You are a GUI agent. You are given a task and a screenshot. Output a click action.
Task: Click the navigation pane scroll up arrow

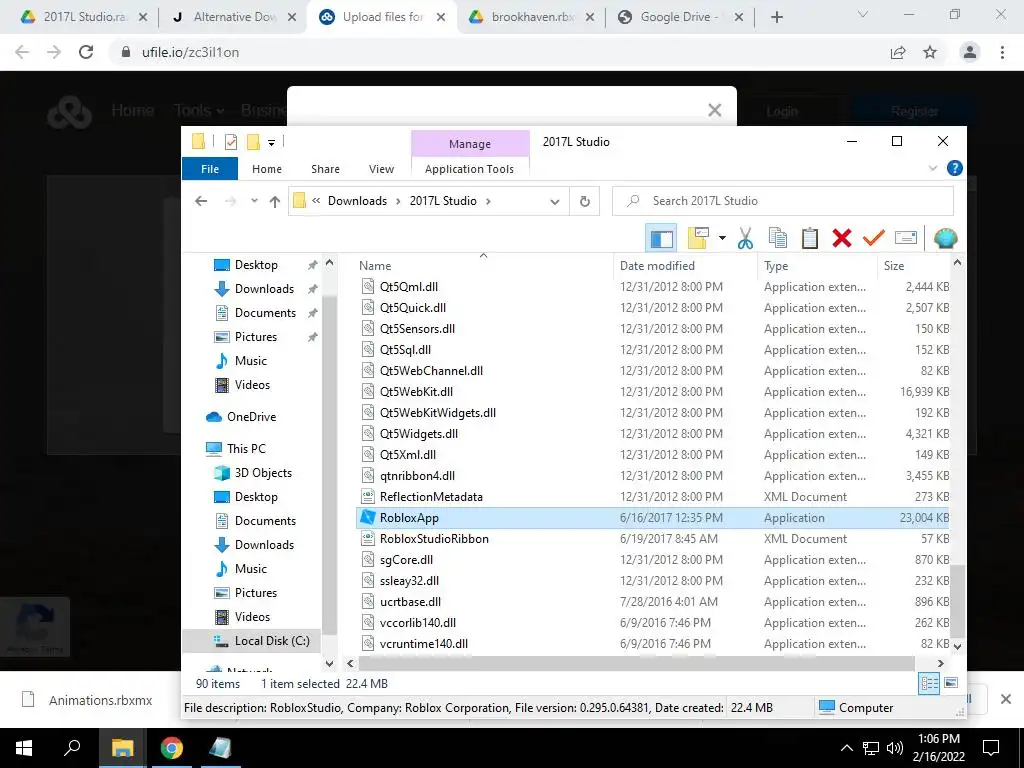click(329, 263)
